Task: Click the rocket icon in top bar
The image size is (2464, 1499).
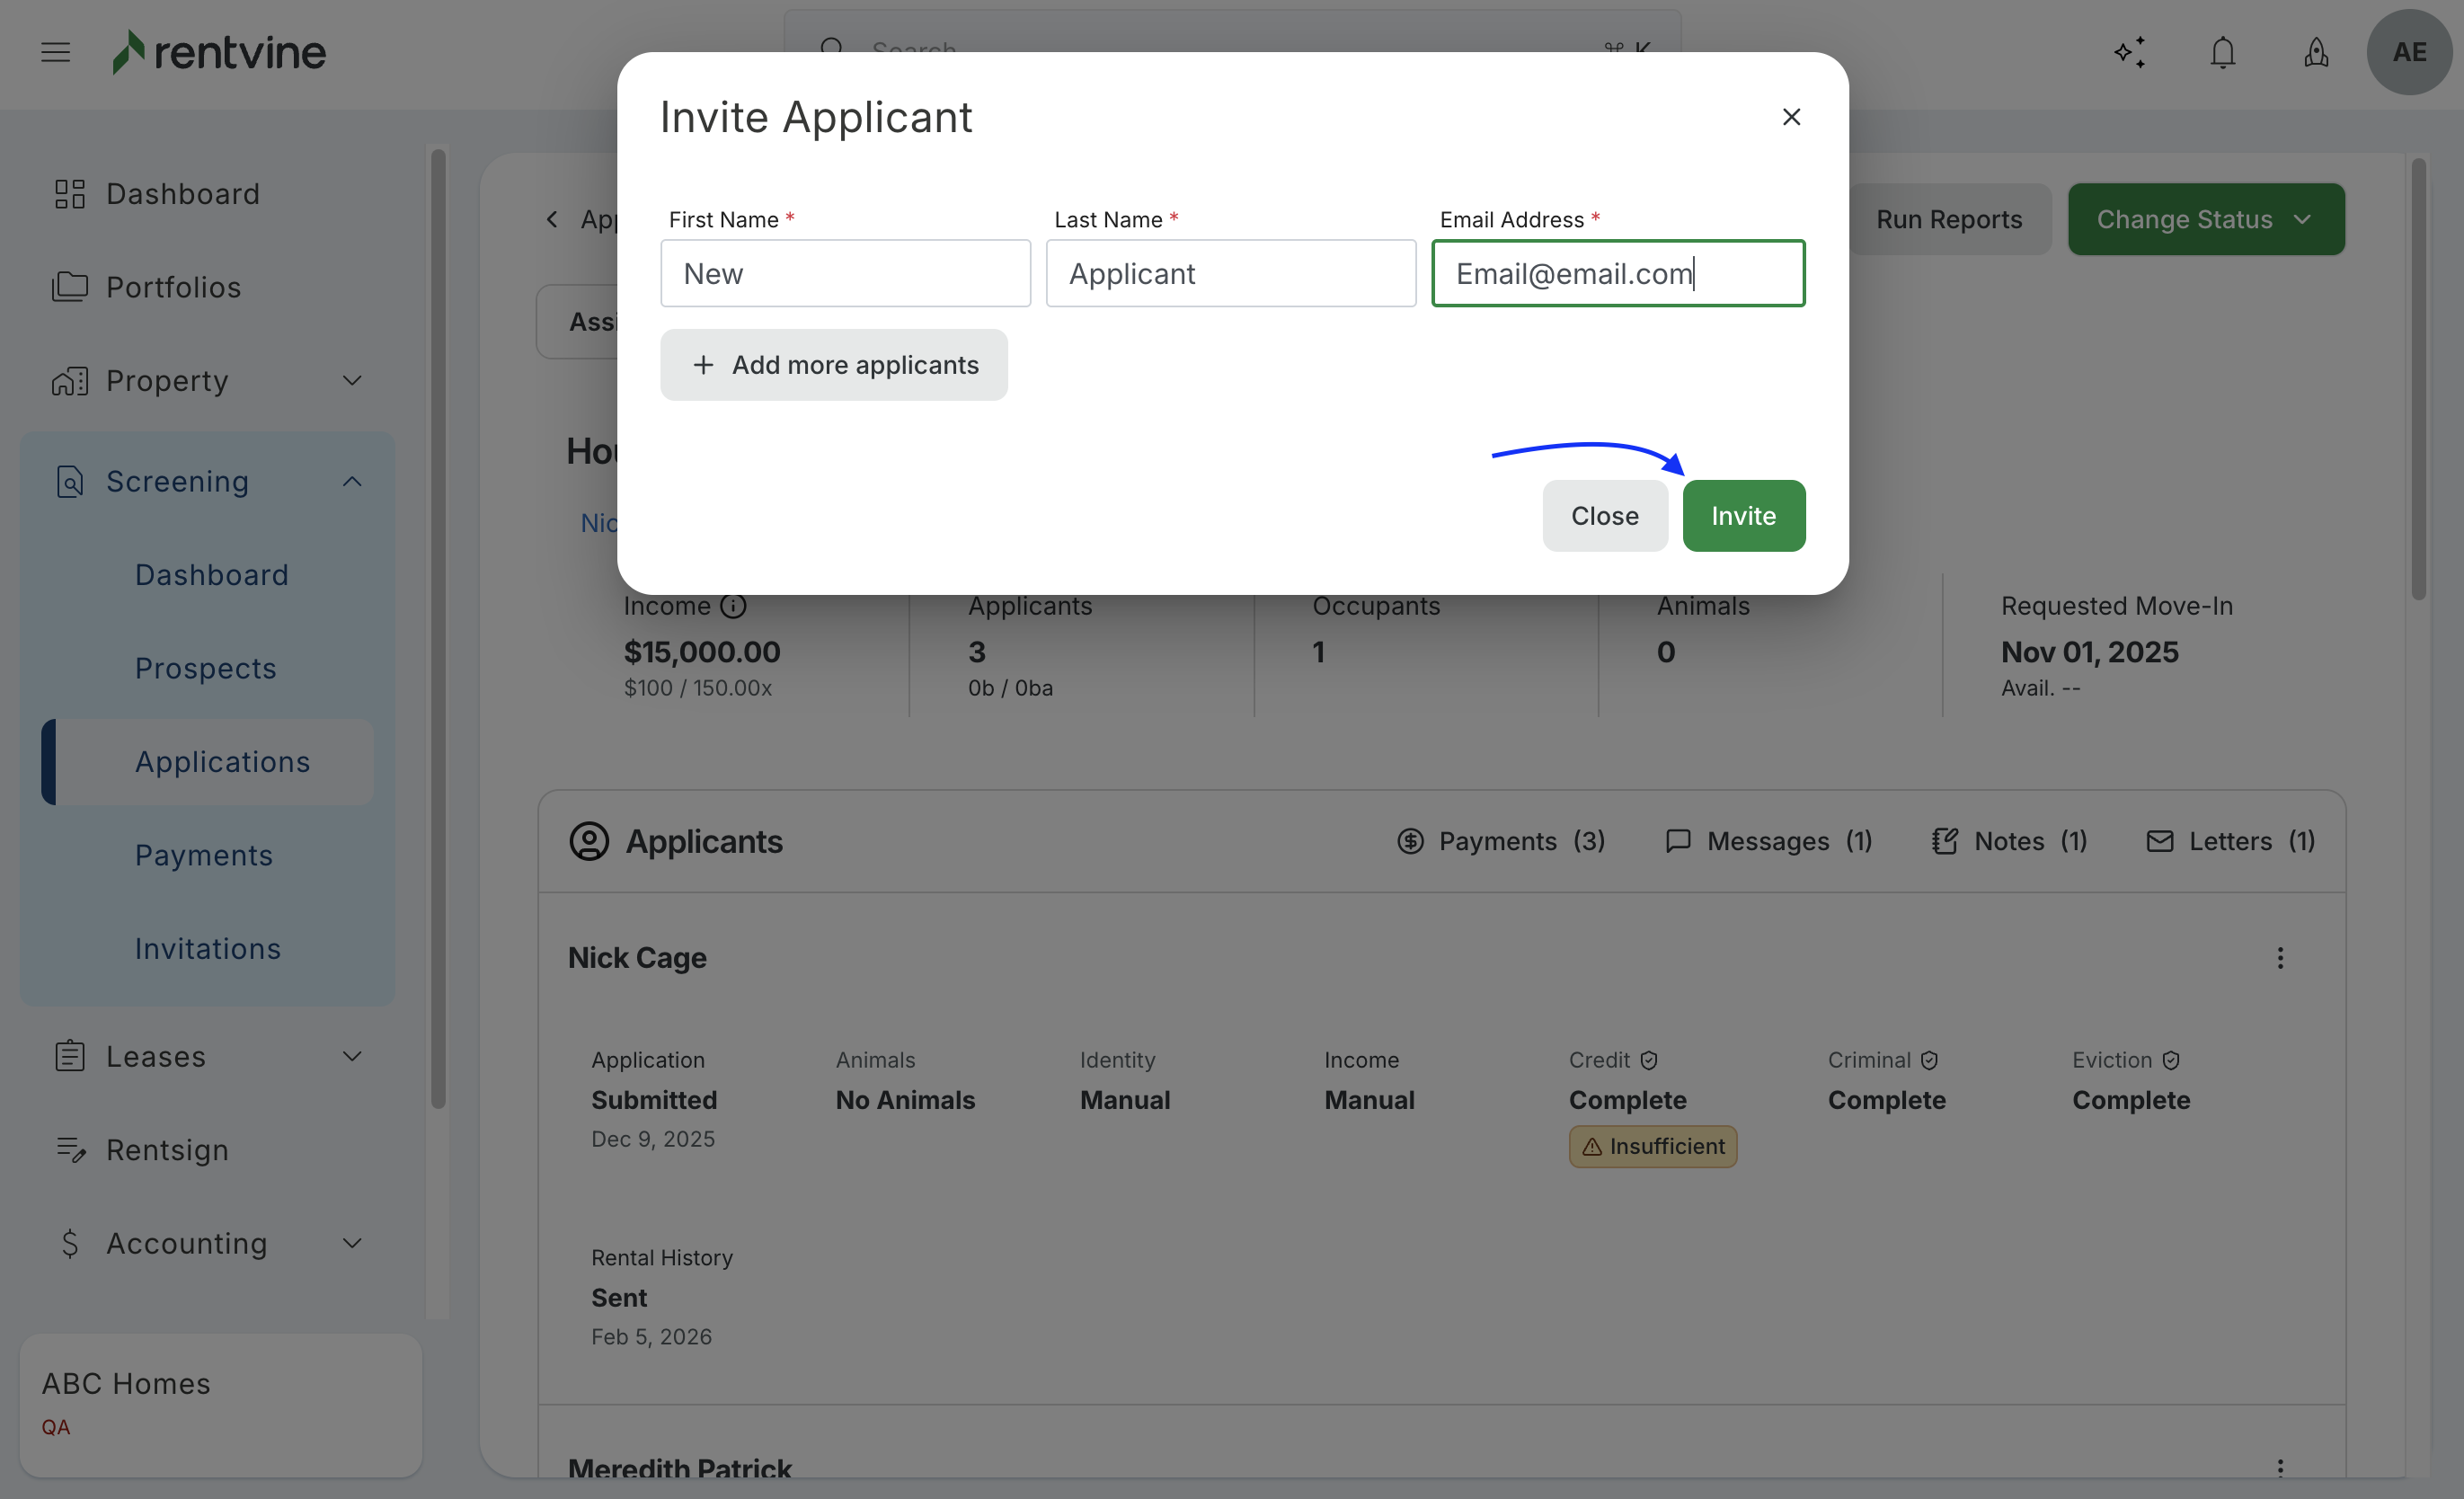Action: (x=2316, y=52)
